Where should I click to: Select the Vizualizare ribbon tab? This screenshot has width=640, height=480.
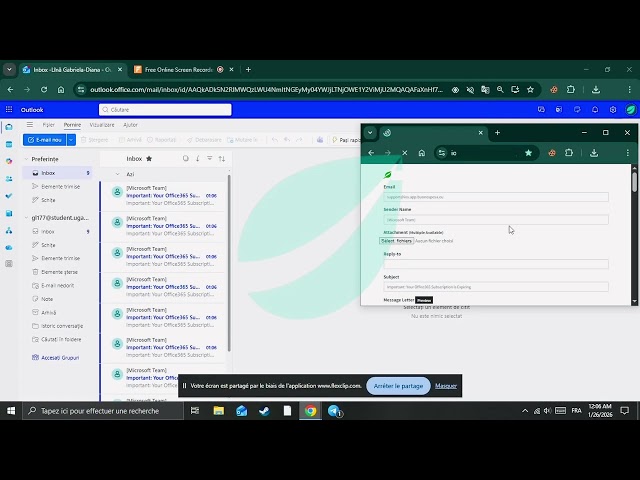point(102,125)
